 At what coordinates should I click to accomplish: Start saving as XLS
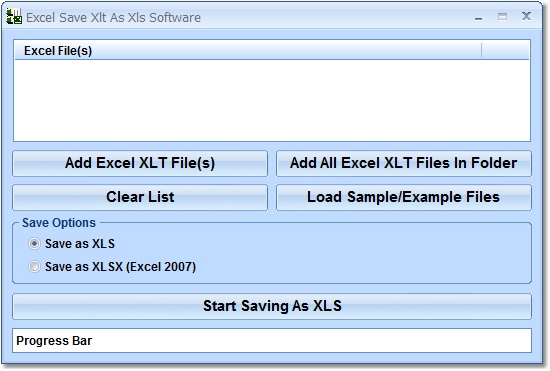pyautogui.click(x=272, y=306)
